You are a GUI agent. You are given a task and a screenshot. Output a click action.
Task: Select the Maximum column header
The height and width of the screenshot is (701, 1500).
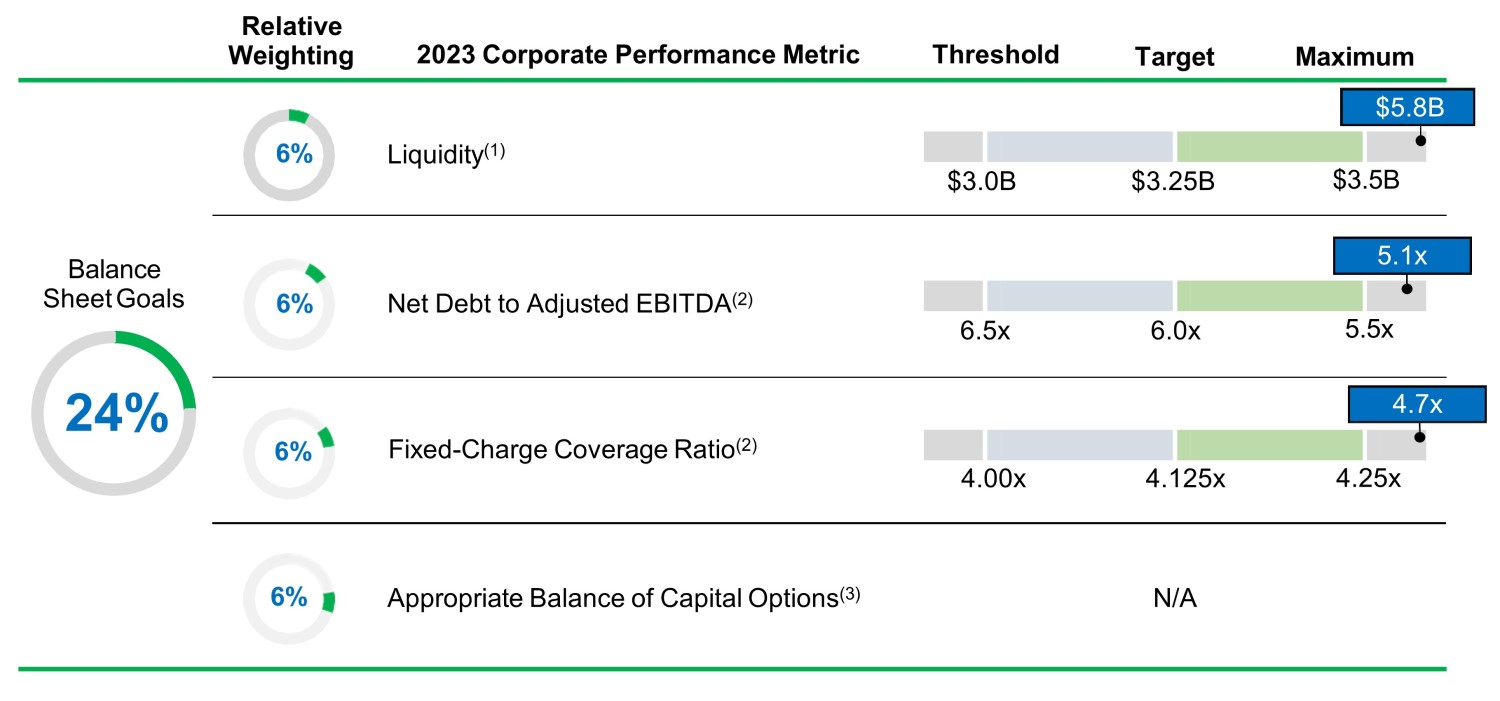[x=1354, y=57]
